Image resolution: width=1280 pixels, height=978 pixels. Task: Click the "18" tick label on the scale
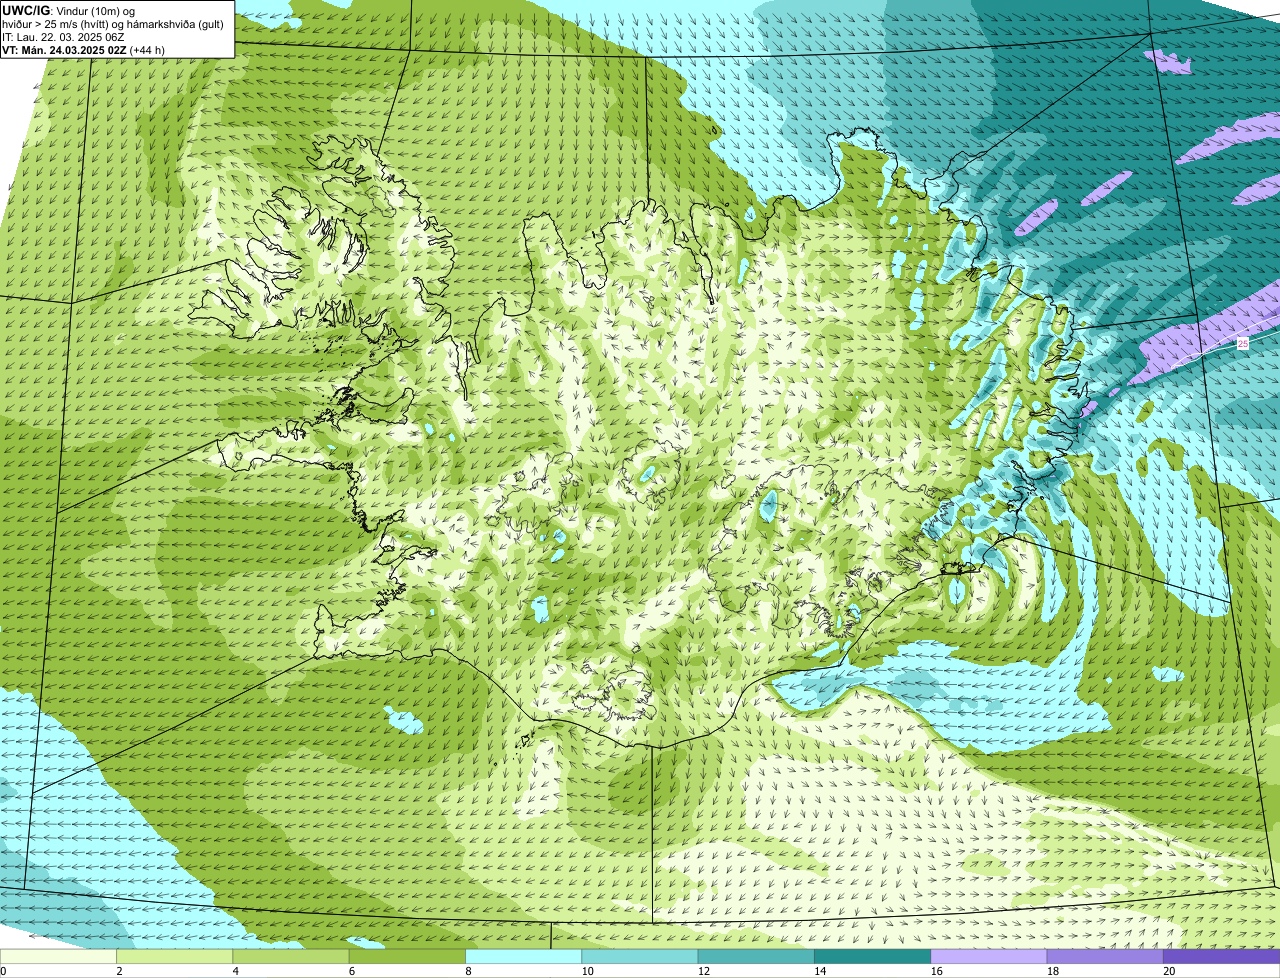(1052, 971)
